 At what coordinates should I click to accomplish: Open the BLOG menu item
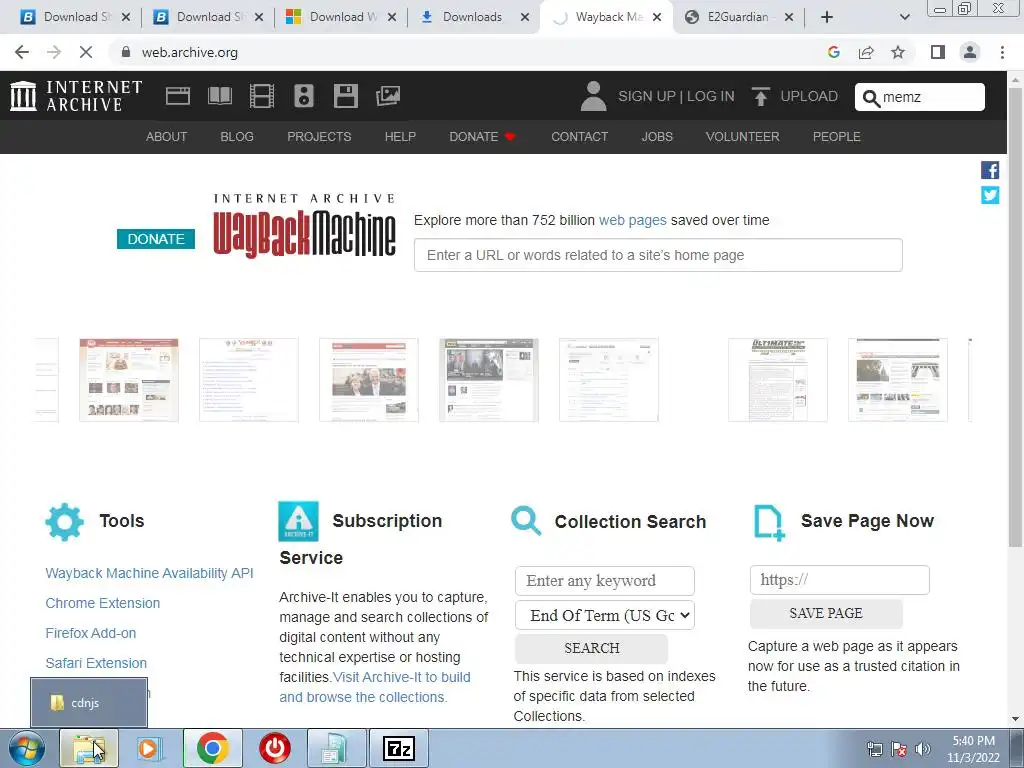[x=237, y=136]
